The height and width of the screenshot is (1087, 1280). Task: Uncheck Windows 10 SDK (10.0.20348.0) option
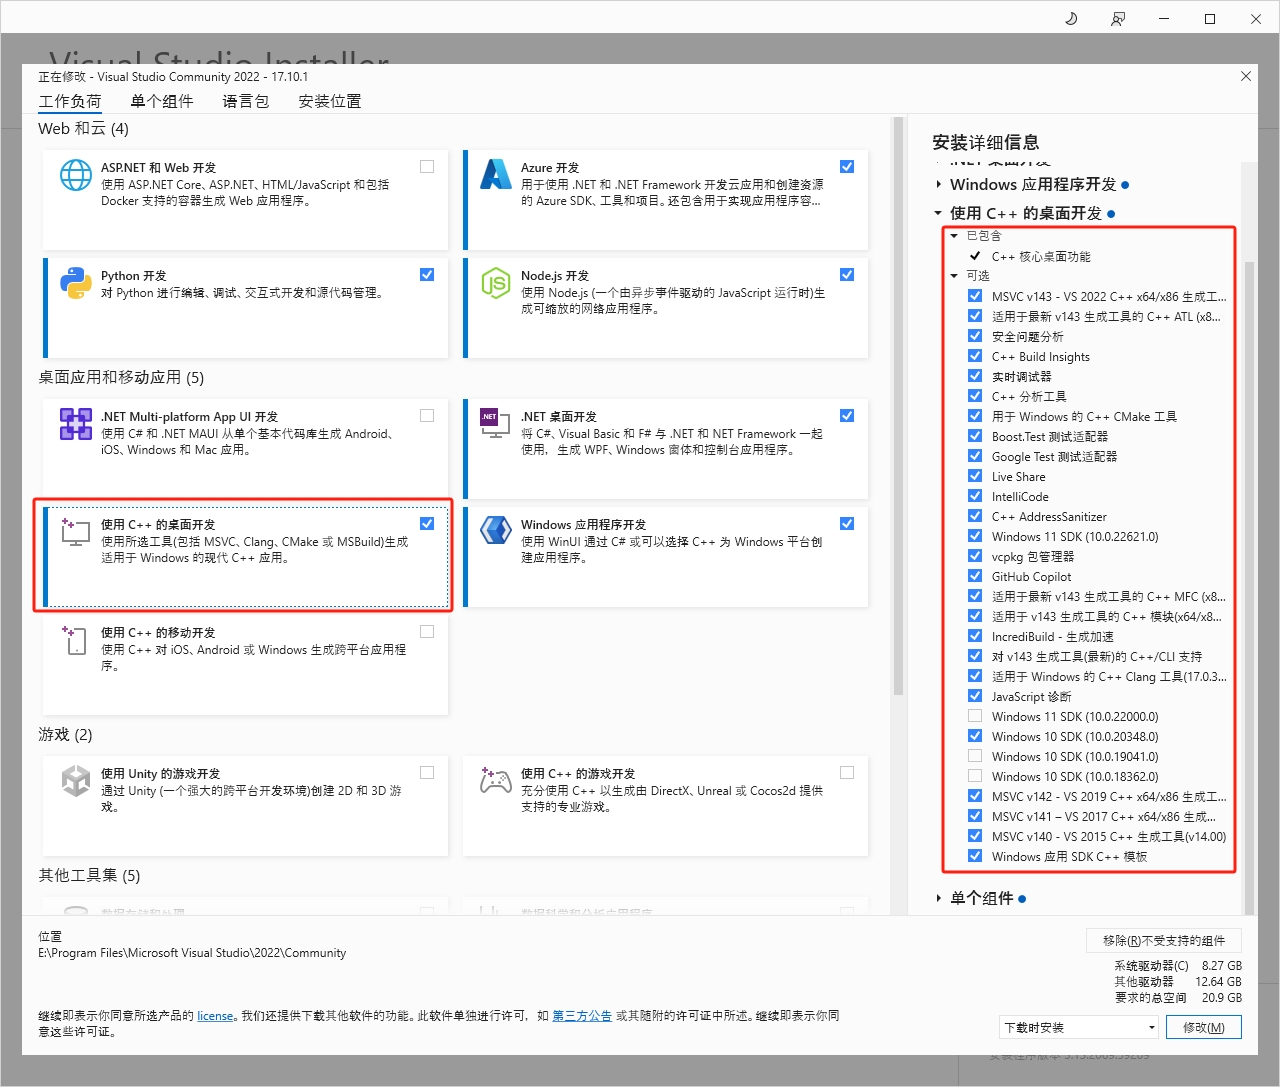pyautogui.click(x=975, y=736)
